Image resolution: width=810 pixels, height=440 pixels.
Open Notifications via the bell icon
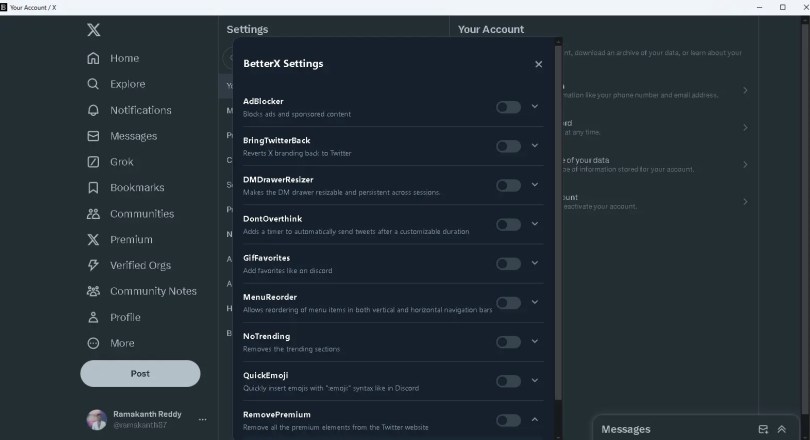[x=93, y=110]
